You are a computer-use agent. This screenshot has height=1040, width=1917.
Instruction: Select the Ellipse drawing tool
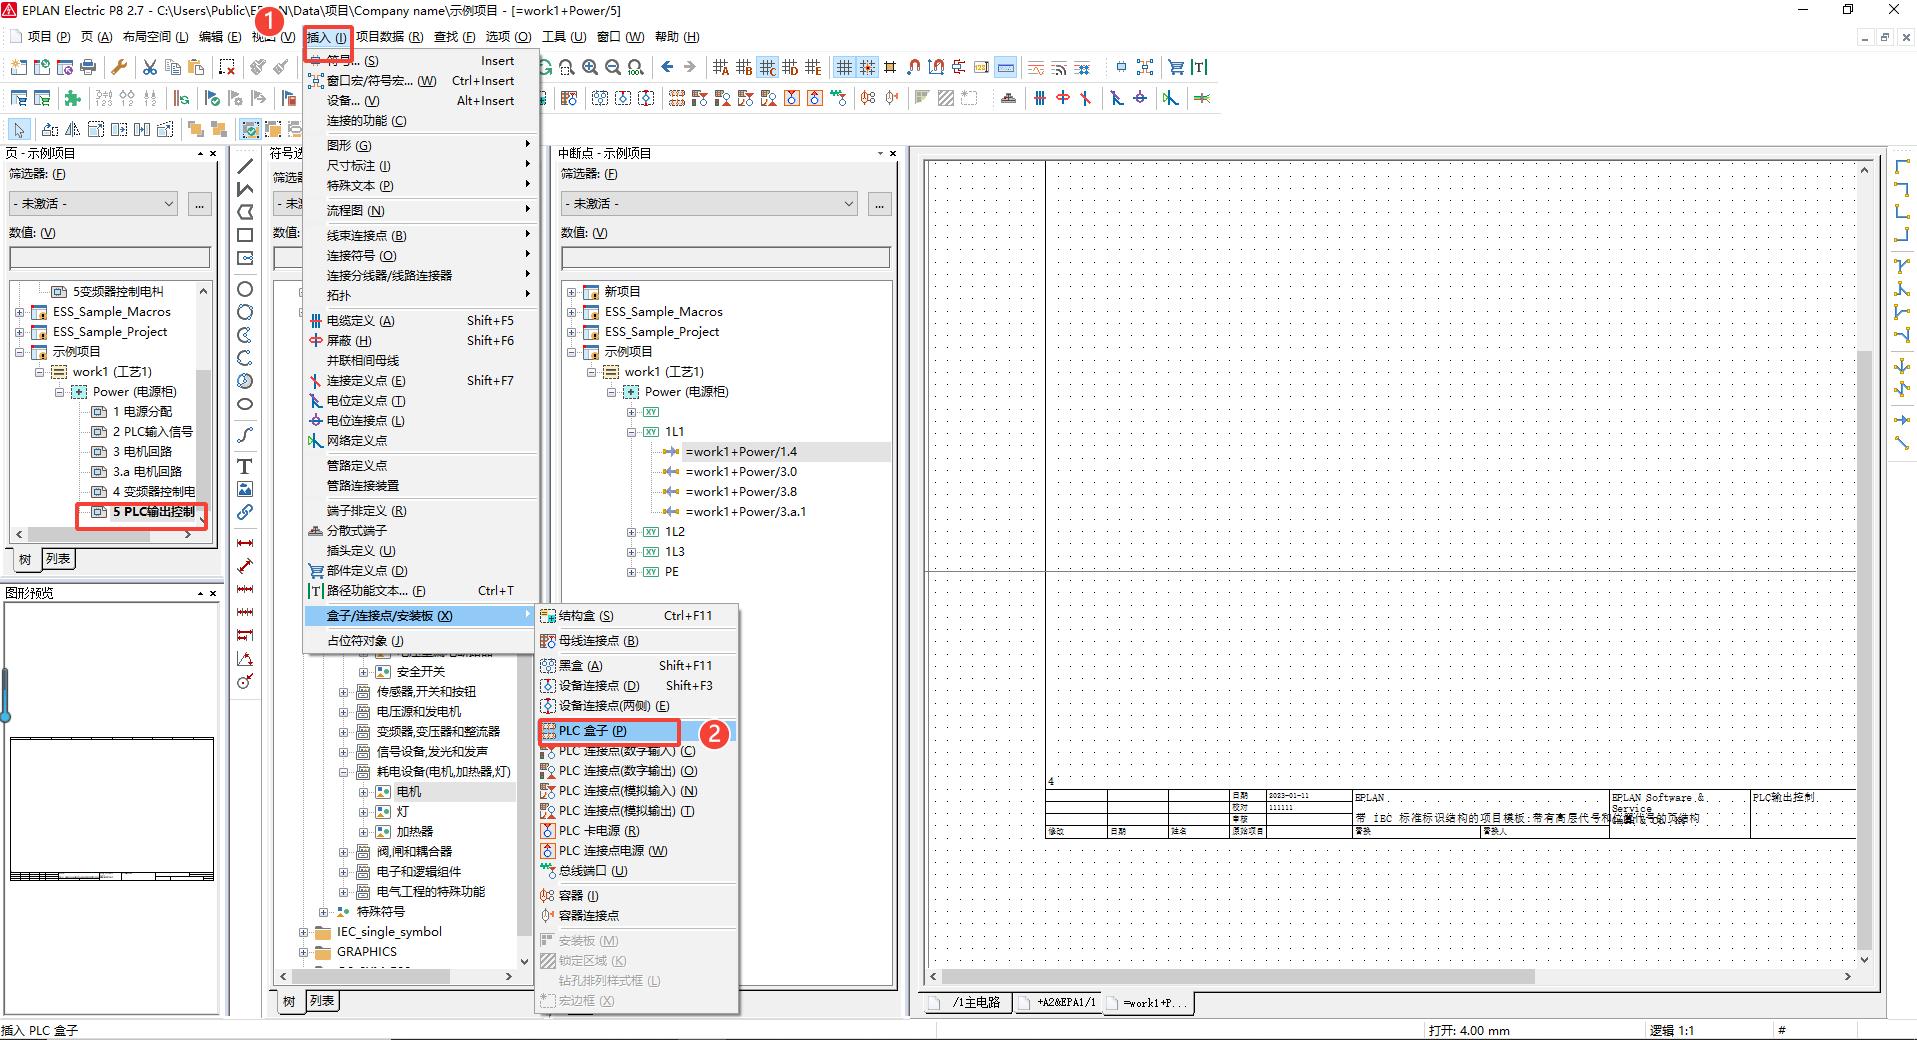pyautogui.click(x=245, y=404)
